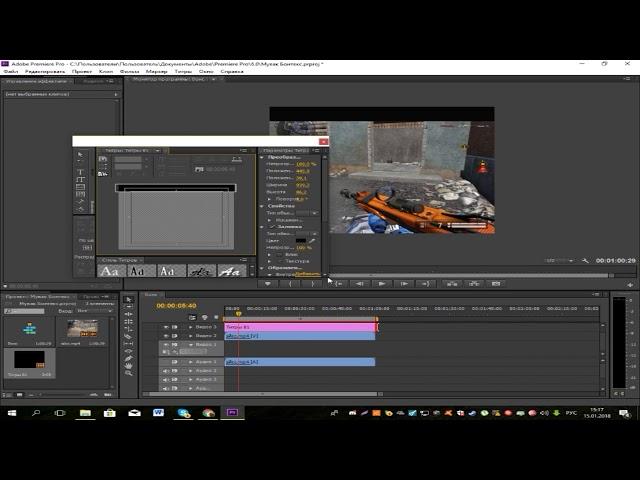
Task: Select the Hand tool
Action: point(129,366)
